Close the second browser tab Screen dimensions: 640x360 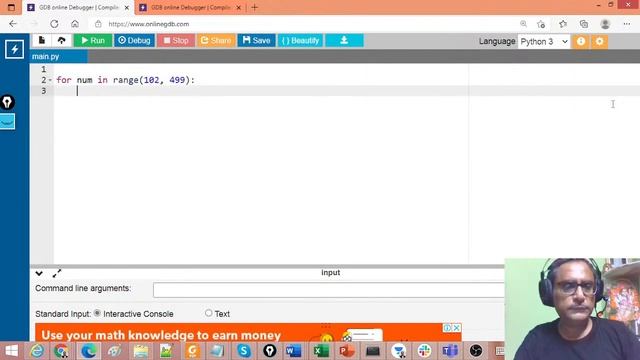click(x=239, y=8)
